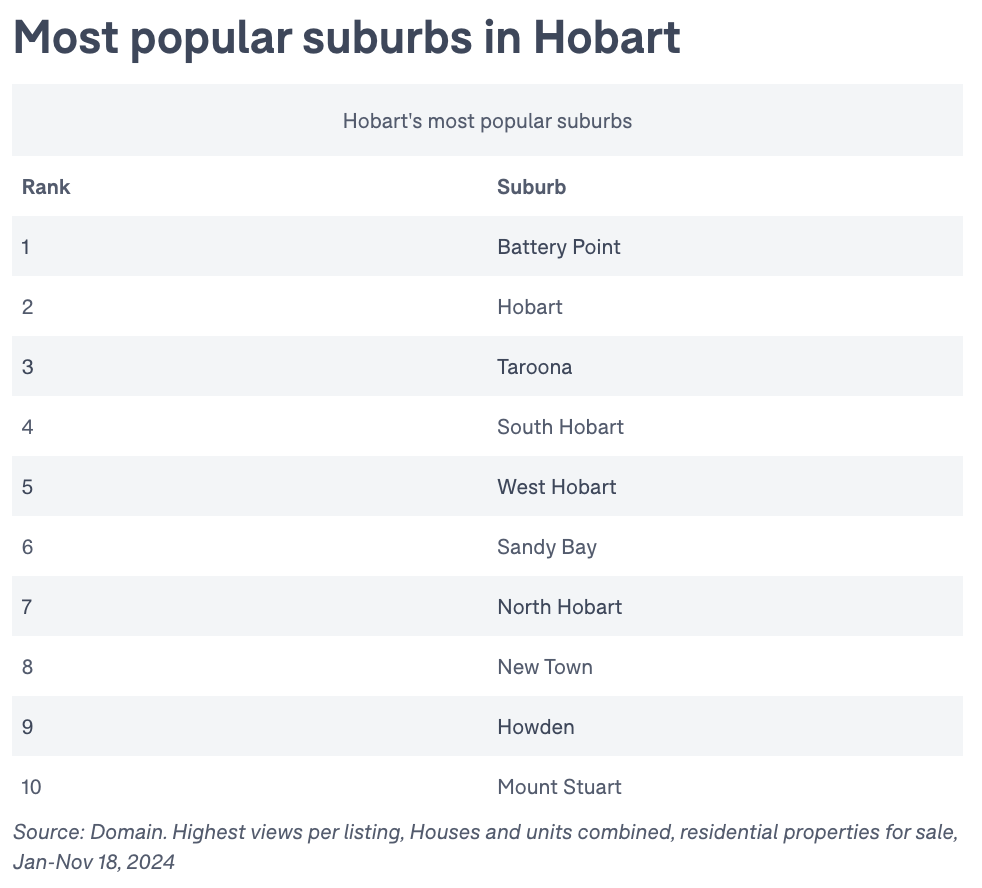The height and width of the screenshot is (888, 982).
Task: Click the "Most popular suburbs in Hobart" heading
Action: point(346,38)
